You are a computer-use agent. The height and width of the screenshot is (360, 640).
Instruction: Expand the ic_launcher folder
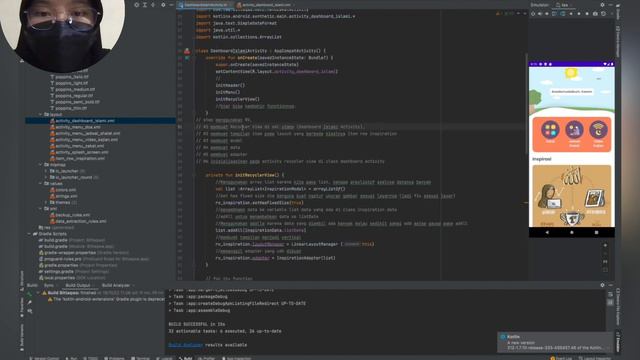point(46,171)
